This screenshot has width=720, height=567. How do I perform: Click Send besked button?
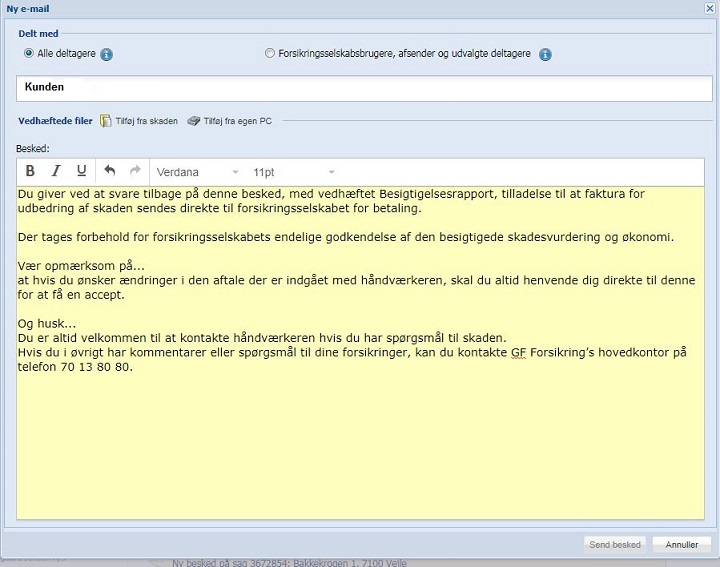[x=615, y=545]
